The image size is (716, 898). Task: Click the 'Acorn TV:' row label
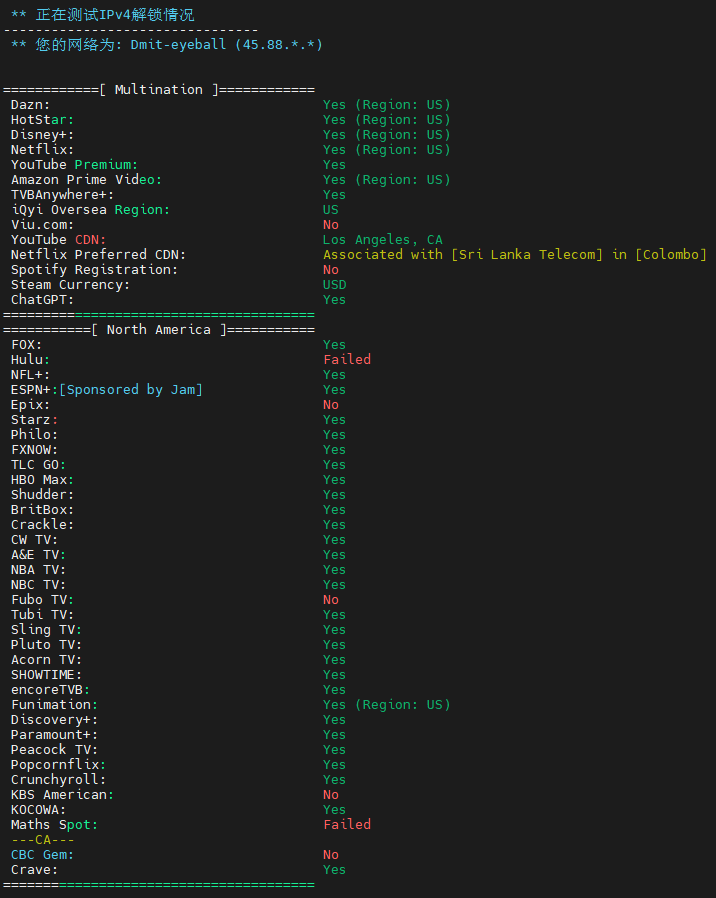tap(46, 660)
